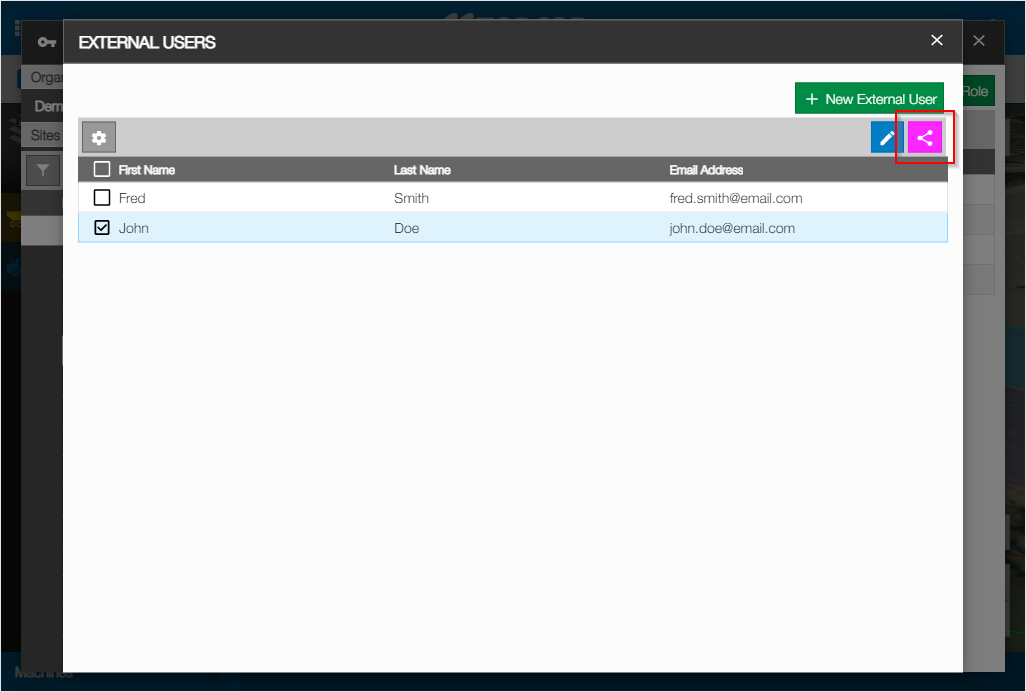The height and width of the screenshot is (692, 1026).
Task: Click email john.doe@email.com
Action: (x=732, y=228)
